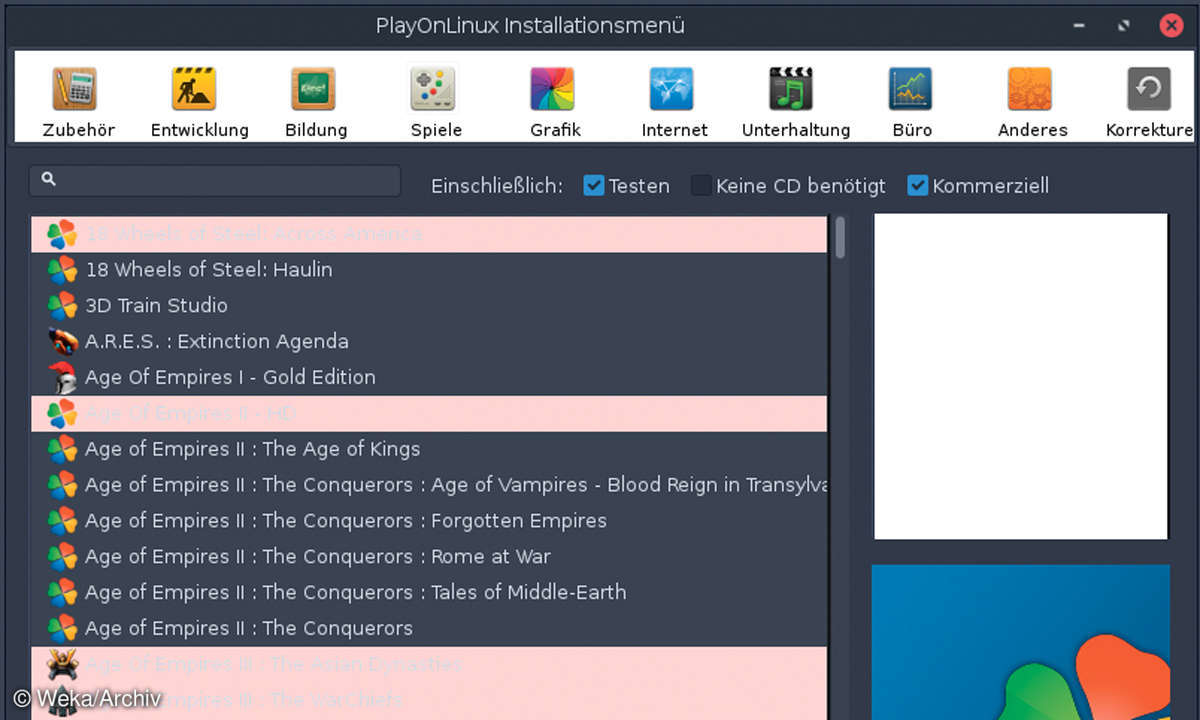Open the Zubehör category
Viewport: 1200px width, 720px height.
[75, 90]
